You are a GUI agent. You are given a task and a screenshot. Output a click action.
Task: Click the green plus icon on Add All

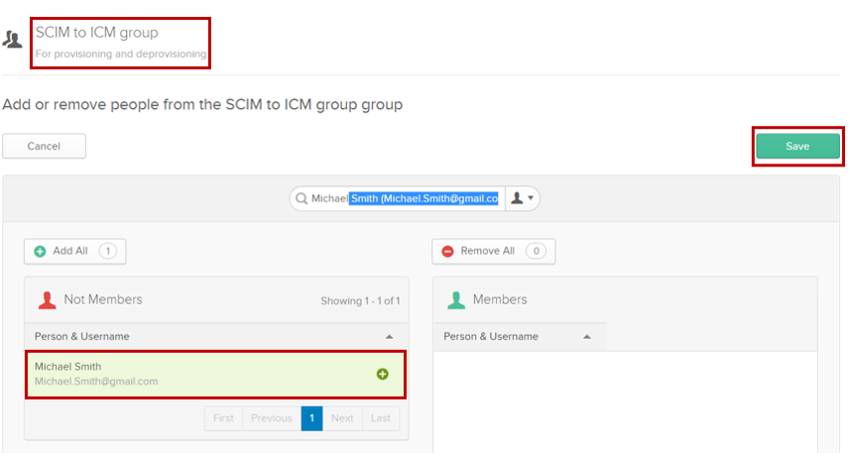click(x=40, y=251)
